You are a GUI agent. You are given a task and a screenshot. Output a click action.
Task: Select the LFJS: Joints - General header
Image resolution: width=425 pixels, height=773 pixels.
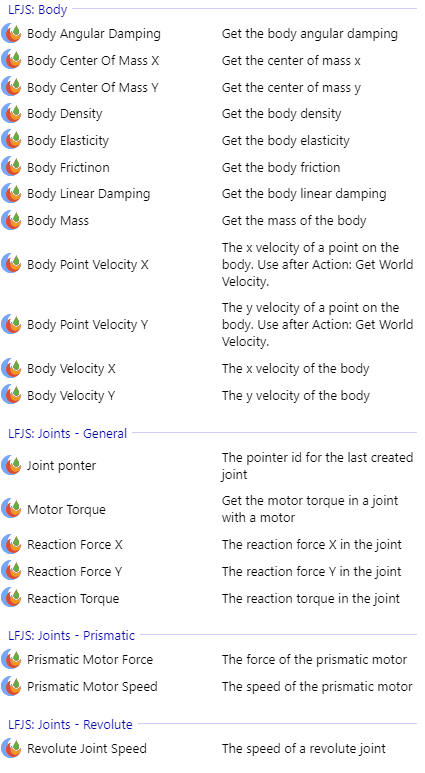68,433
